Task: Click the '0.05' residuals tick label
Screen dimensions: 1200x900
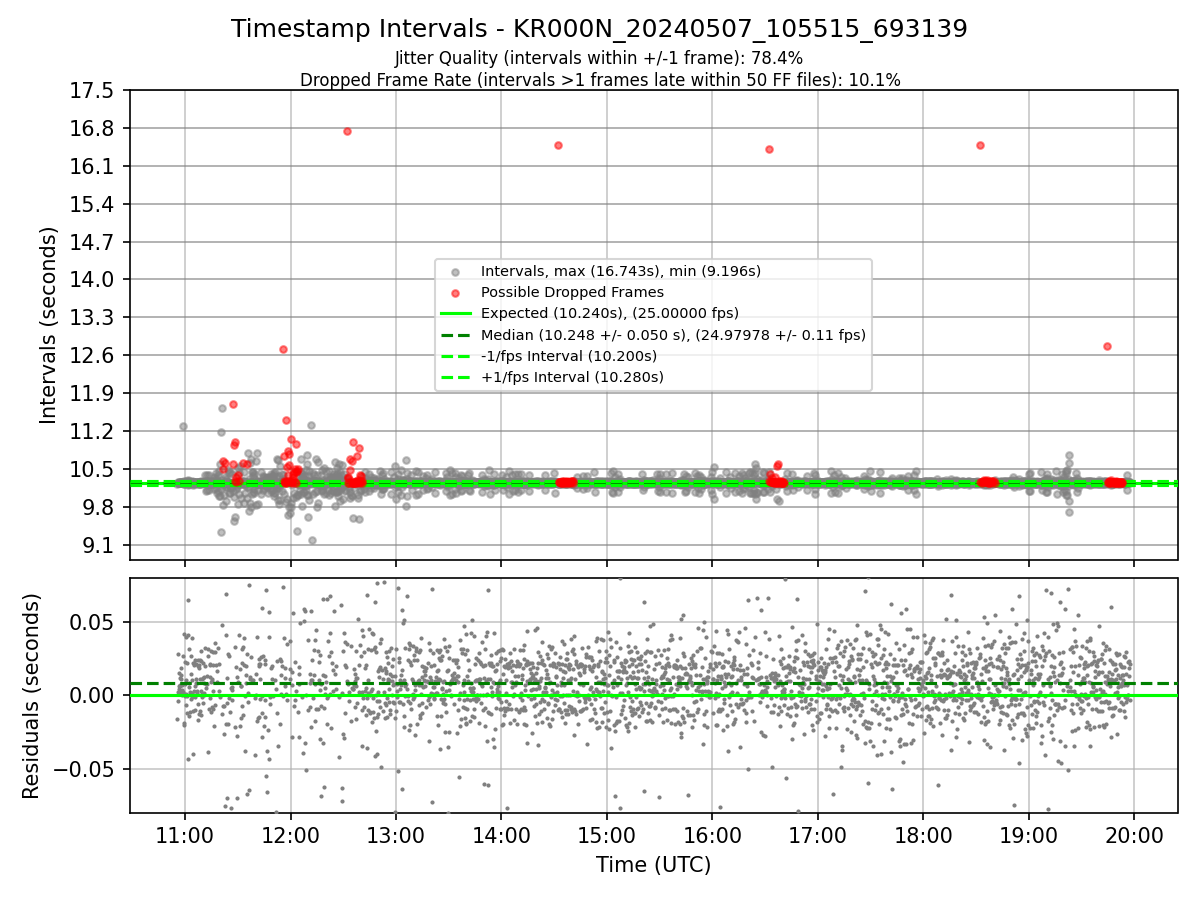Action: click(x=97, y=622)
